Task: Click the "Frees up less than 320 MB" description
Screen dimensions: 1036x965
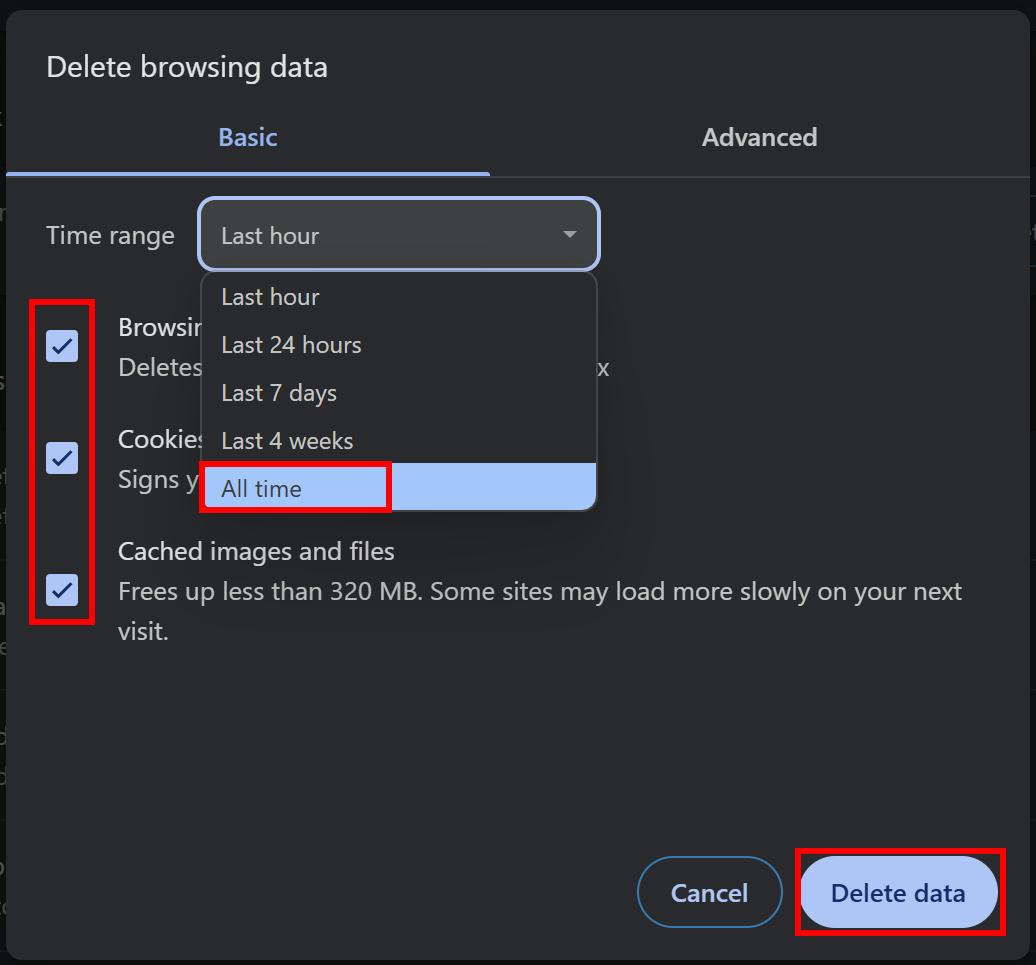Action: (540, 592)
